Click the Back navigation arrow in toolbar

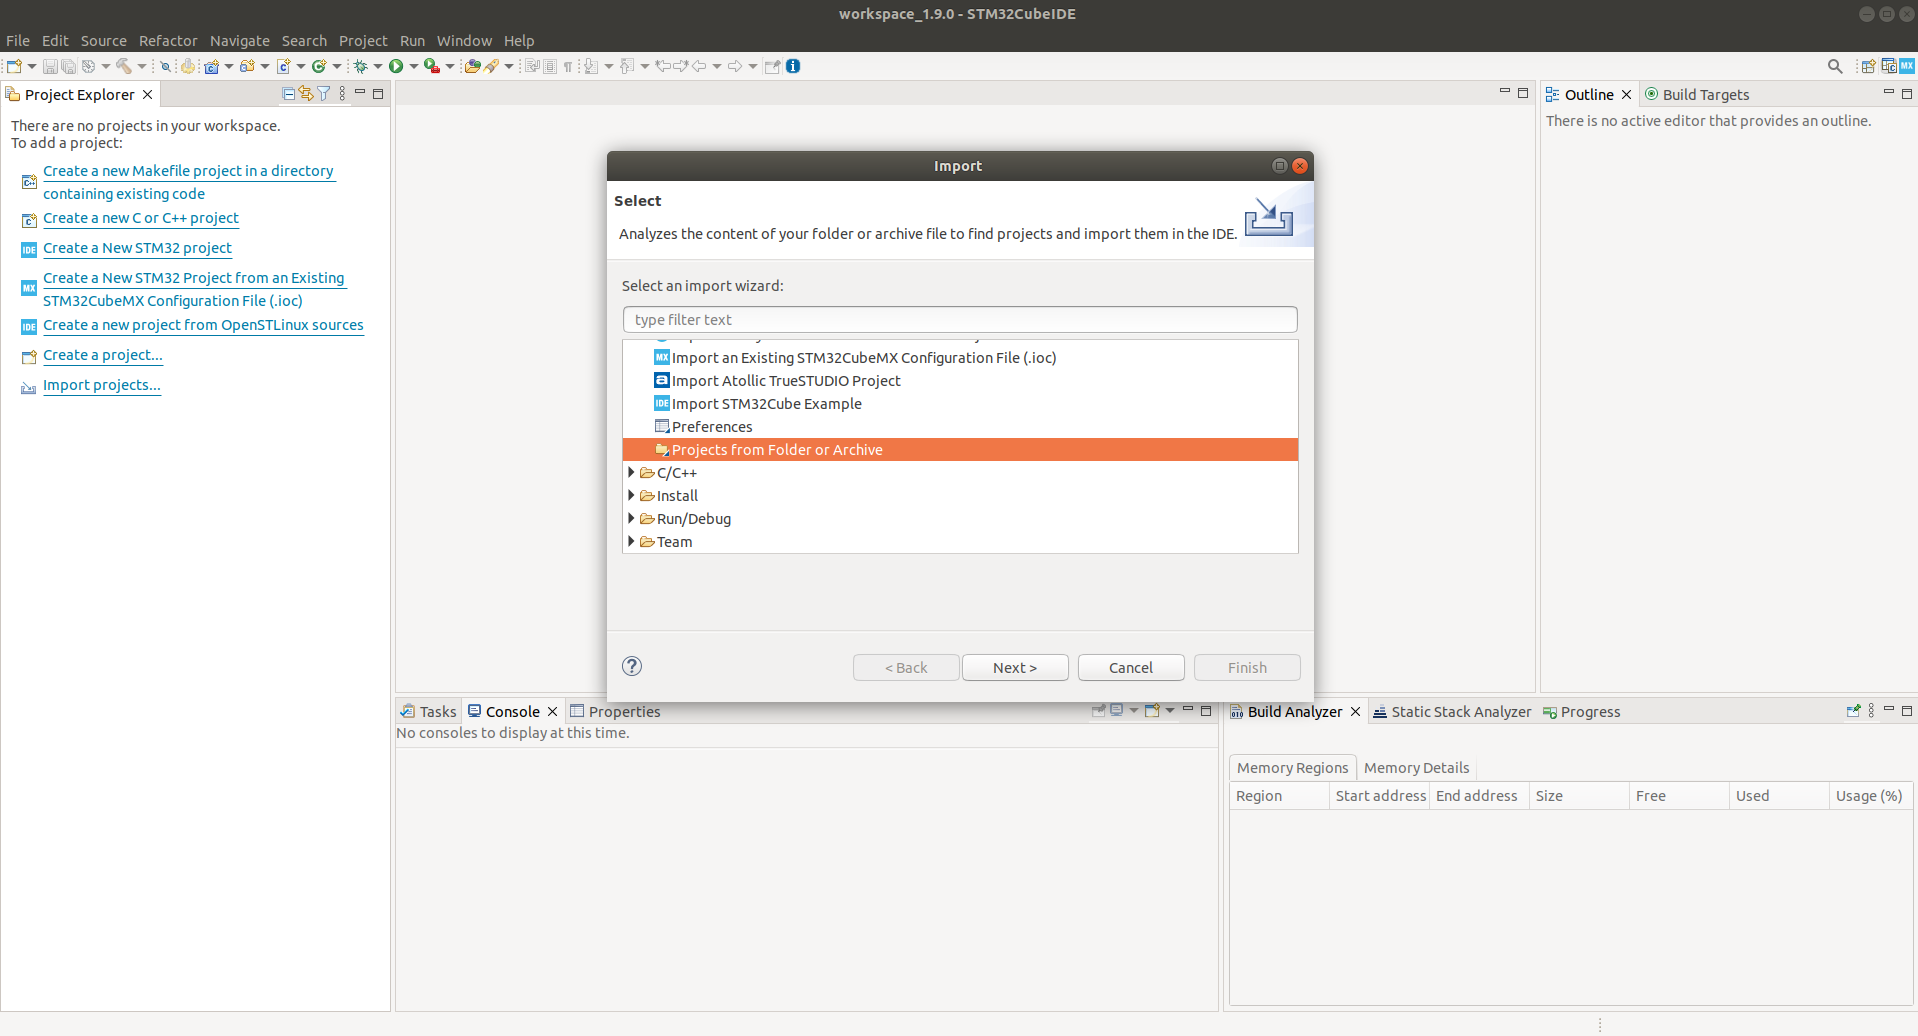(699, 66)
